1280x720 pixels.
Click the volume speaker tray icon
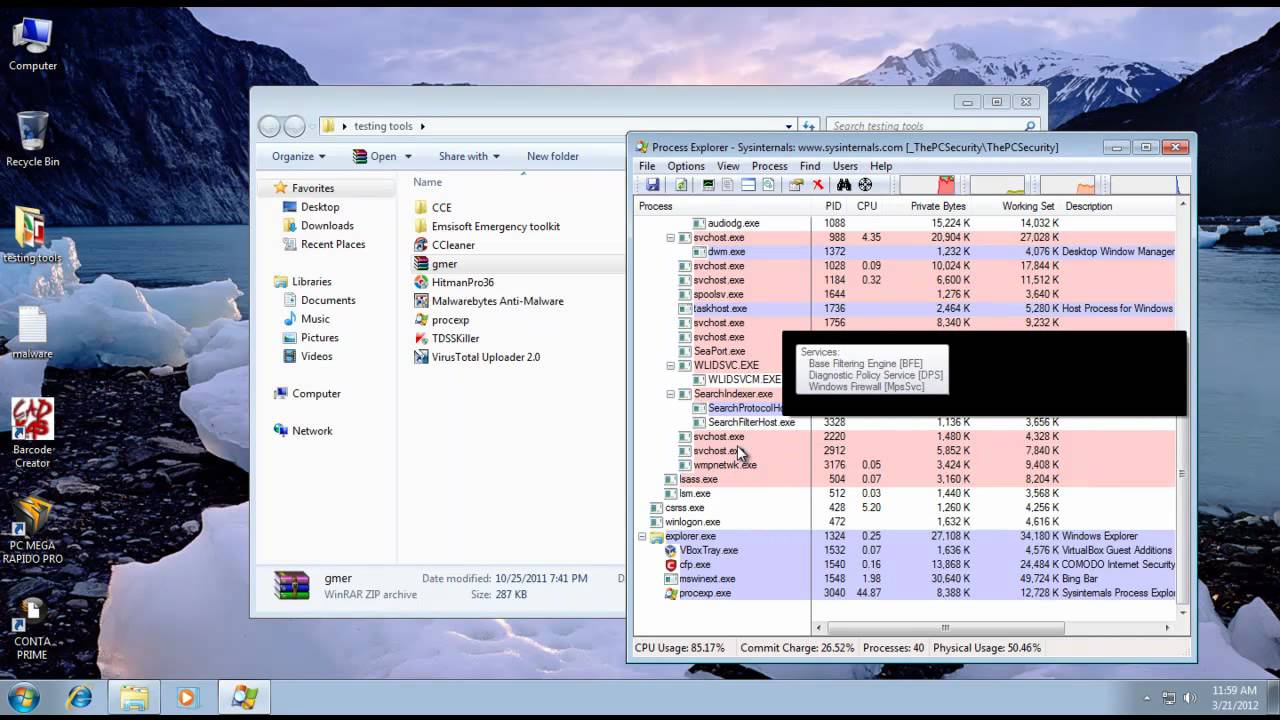pos(1190,698)
